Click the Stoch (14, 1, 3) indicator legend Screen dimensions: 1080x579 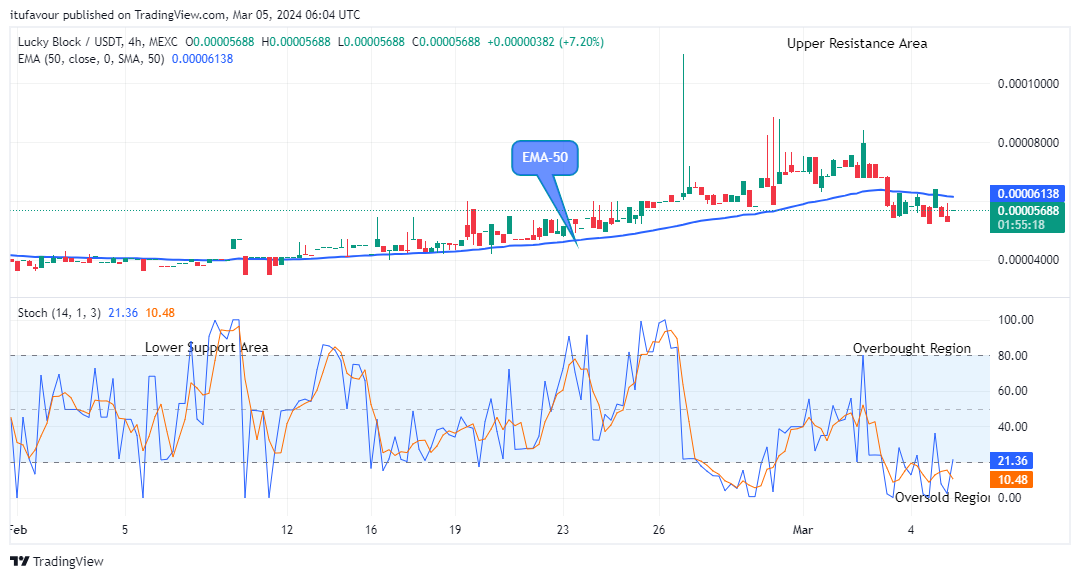(59, 313)
